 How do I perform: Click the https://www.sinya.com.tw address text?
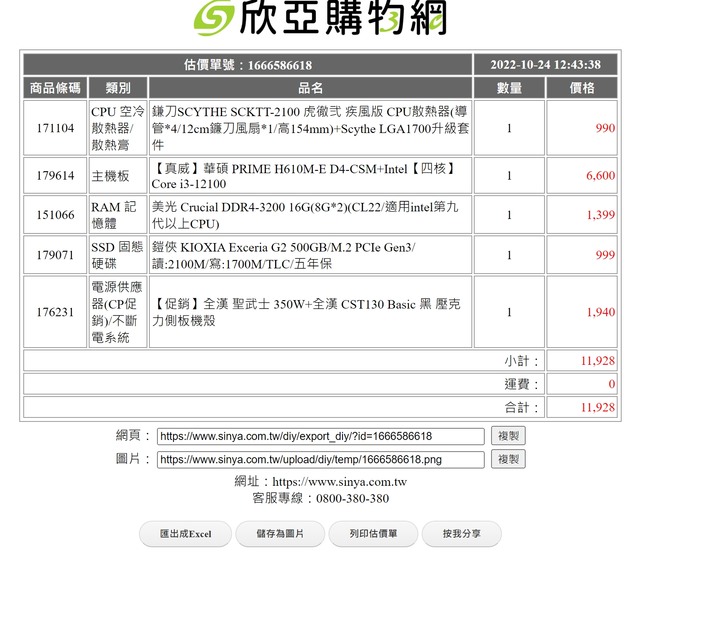tap(339, 481)
